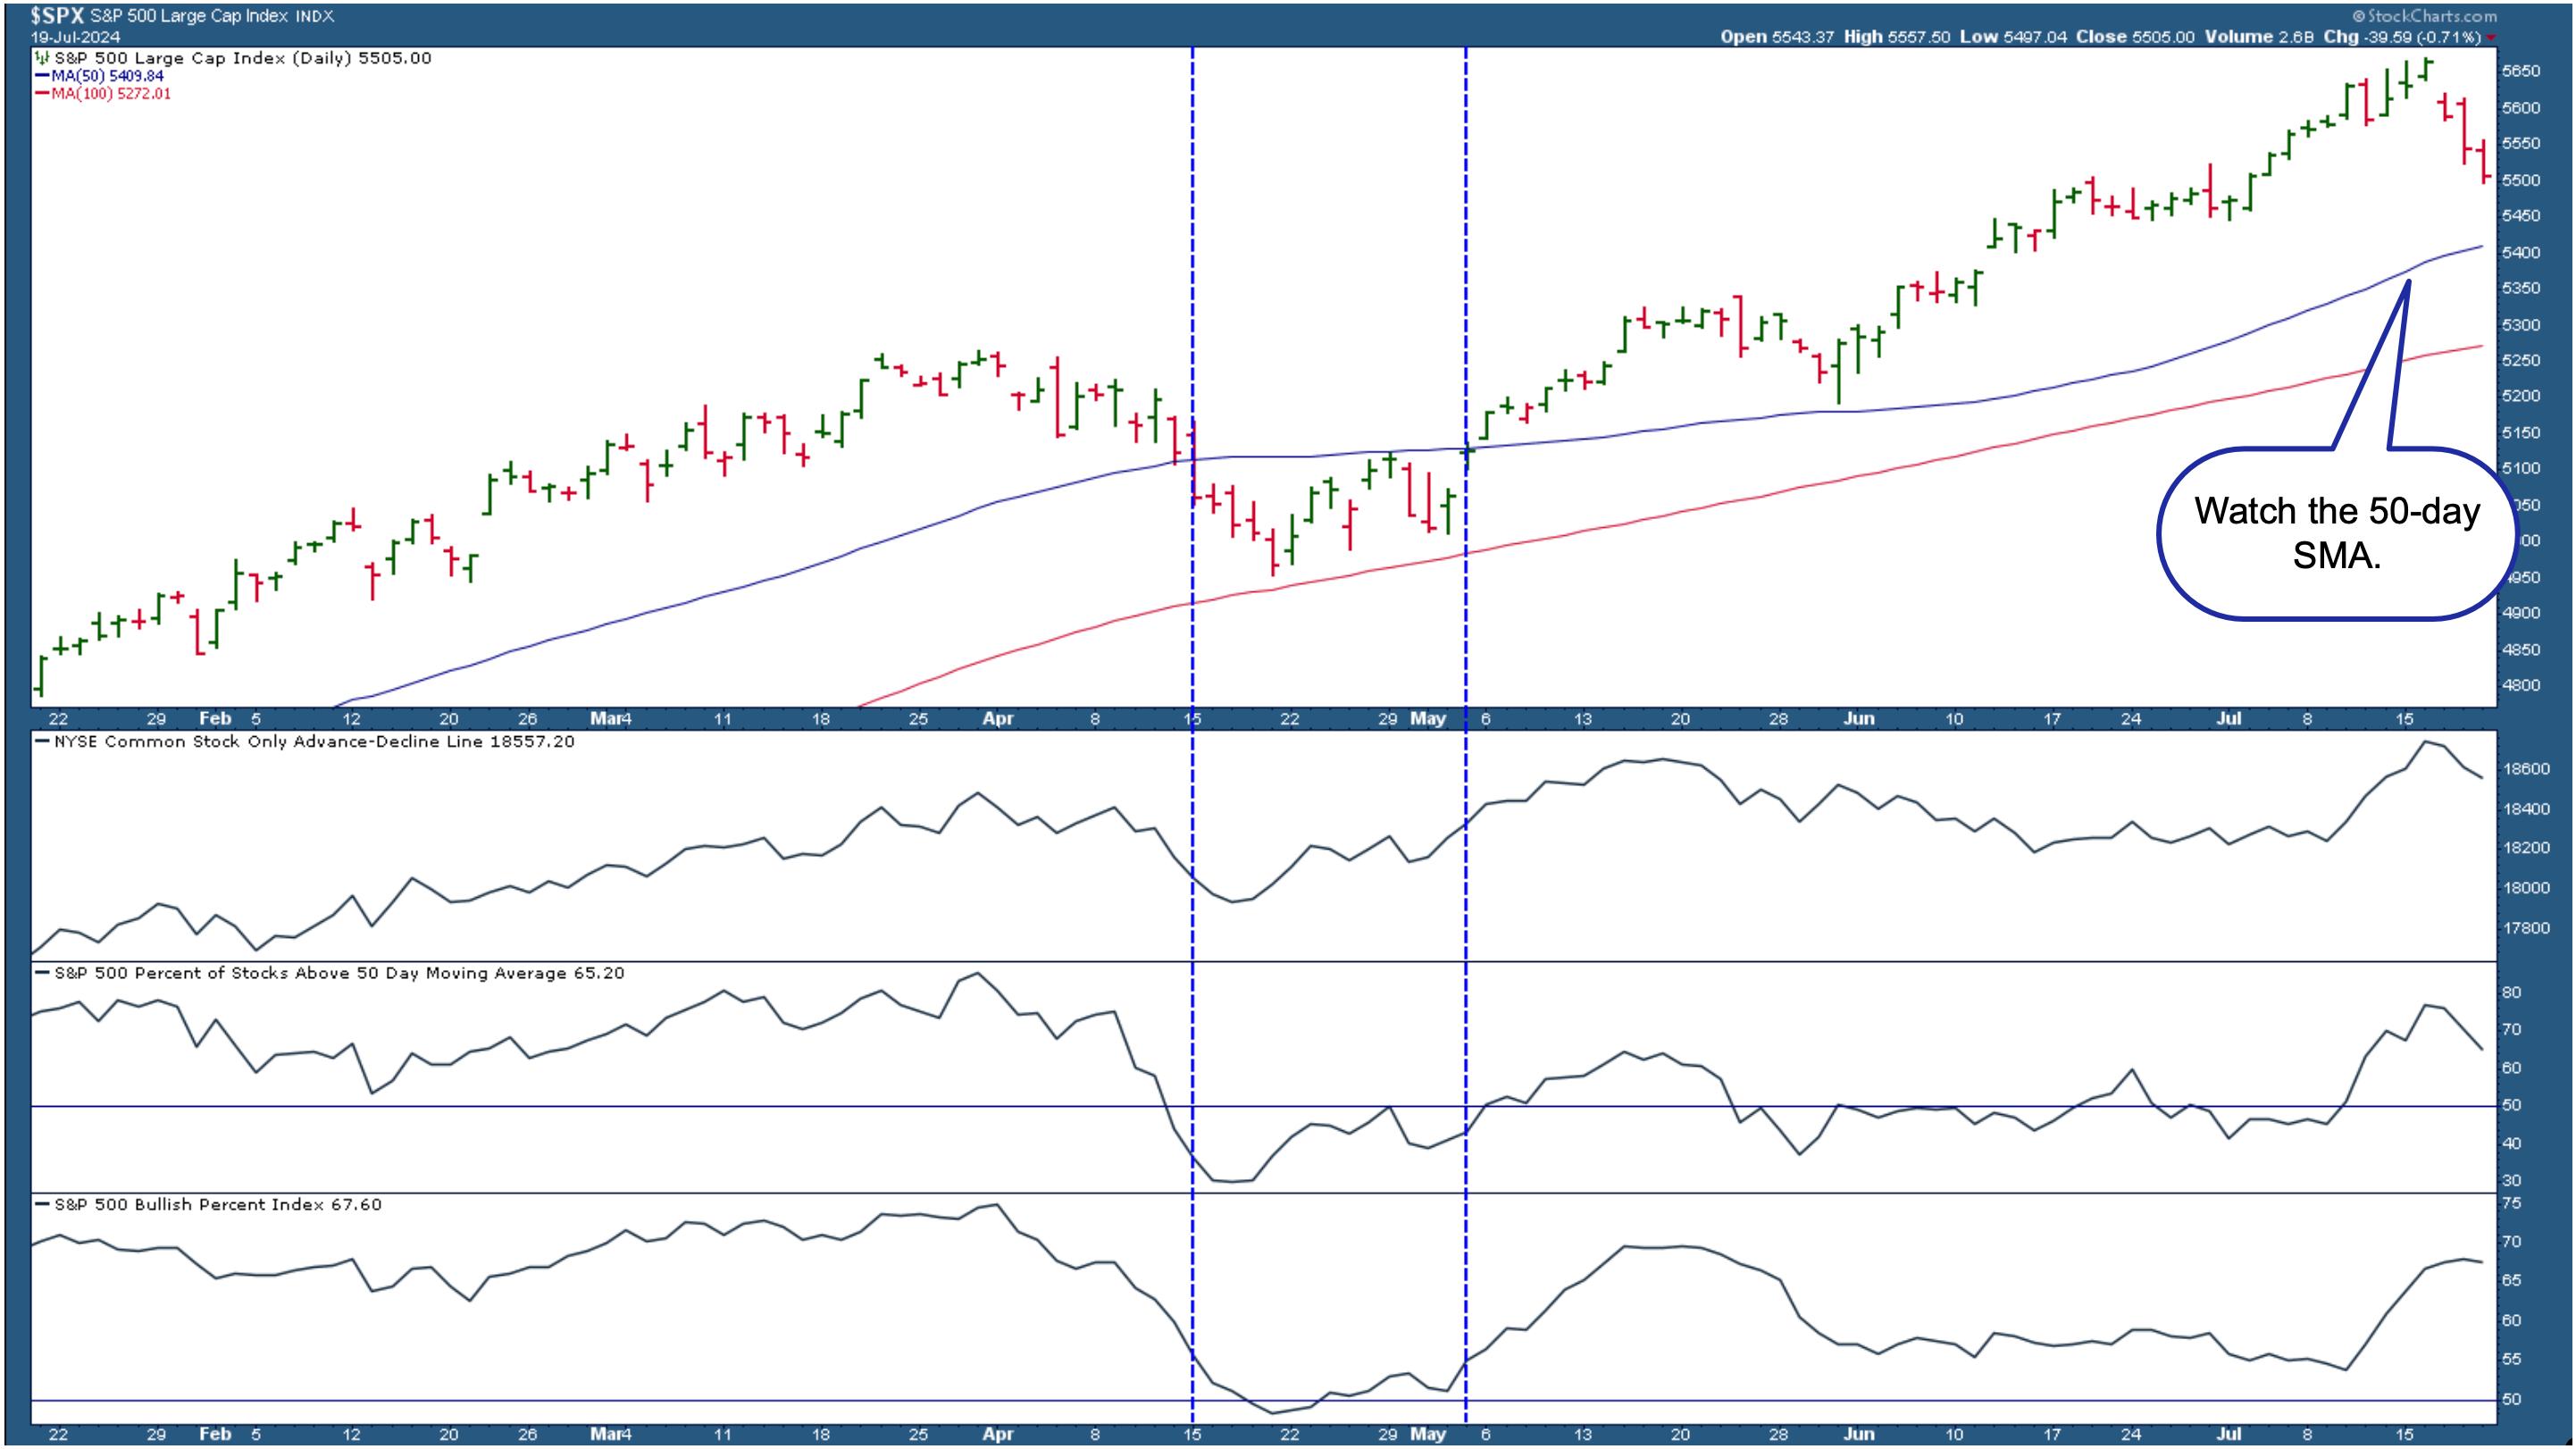The width and height of the screenshot is (2576, 1449).
Task: Click the red MA(100) legend line marker
Action: point(41,94)
